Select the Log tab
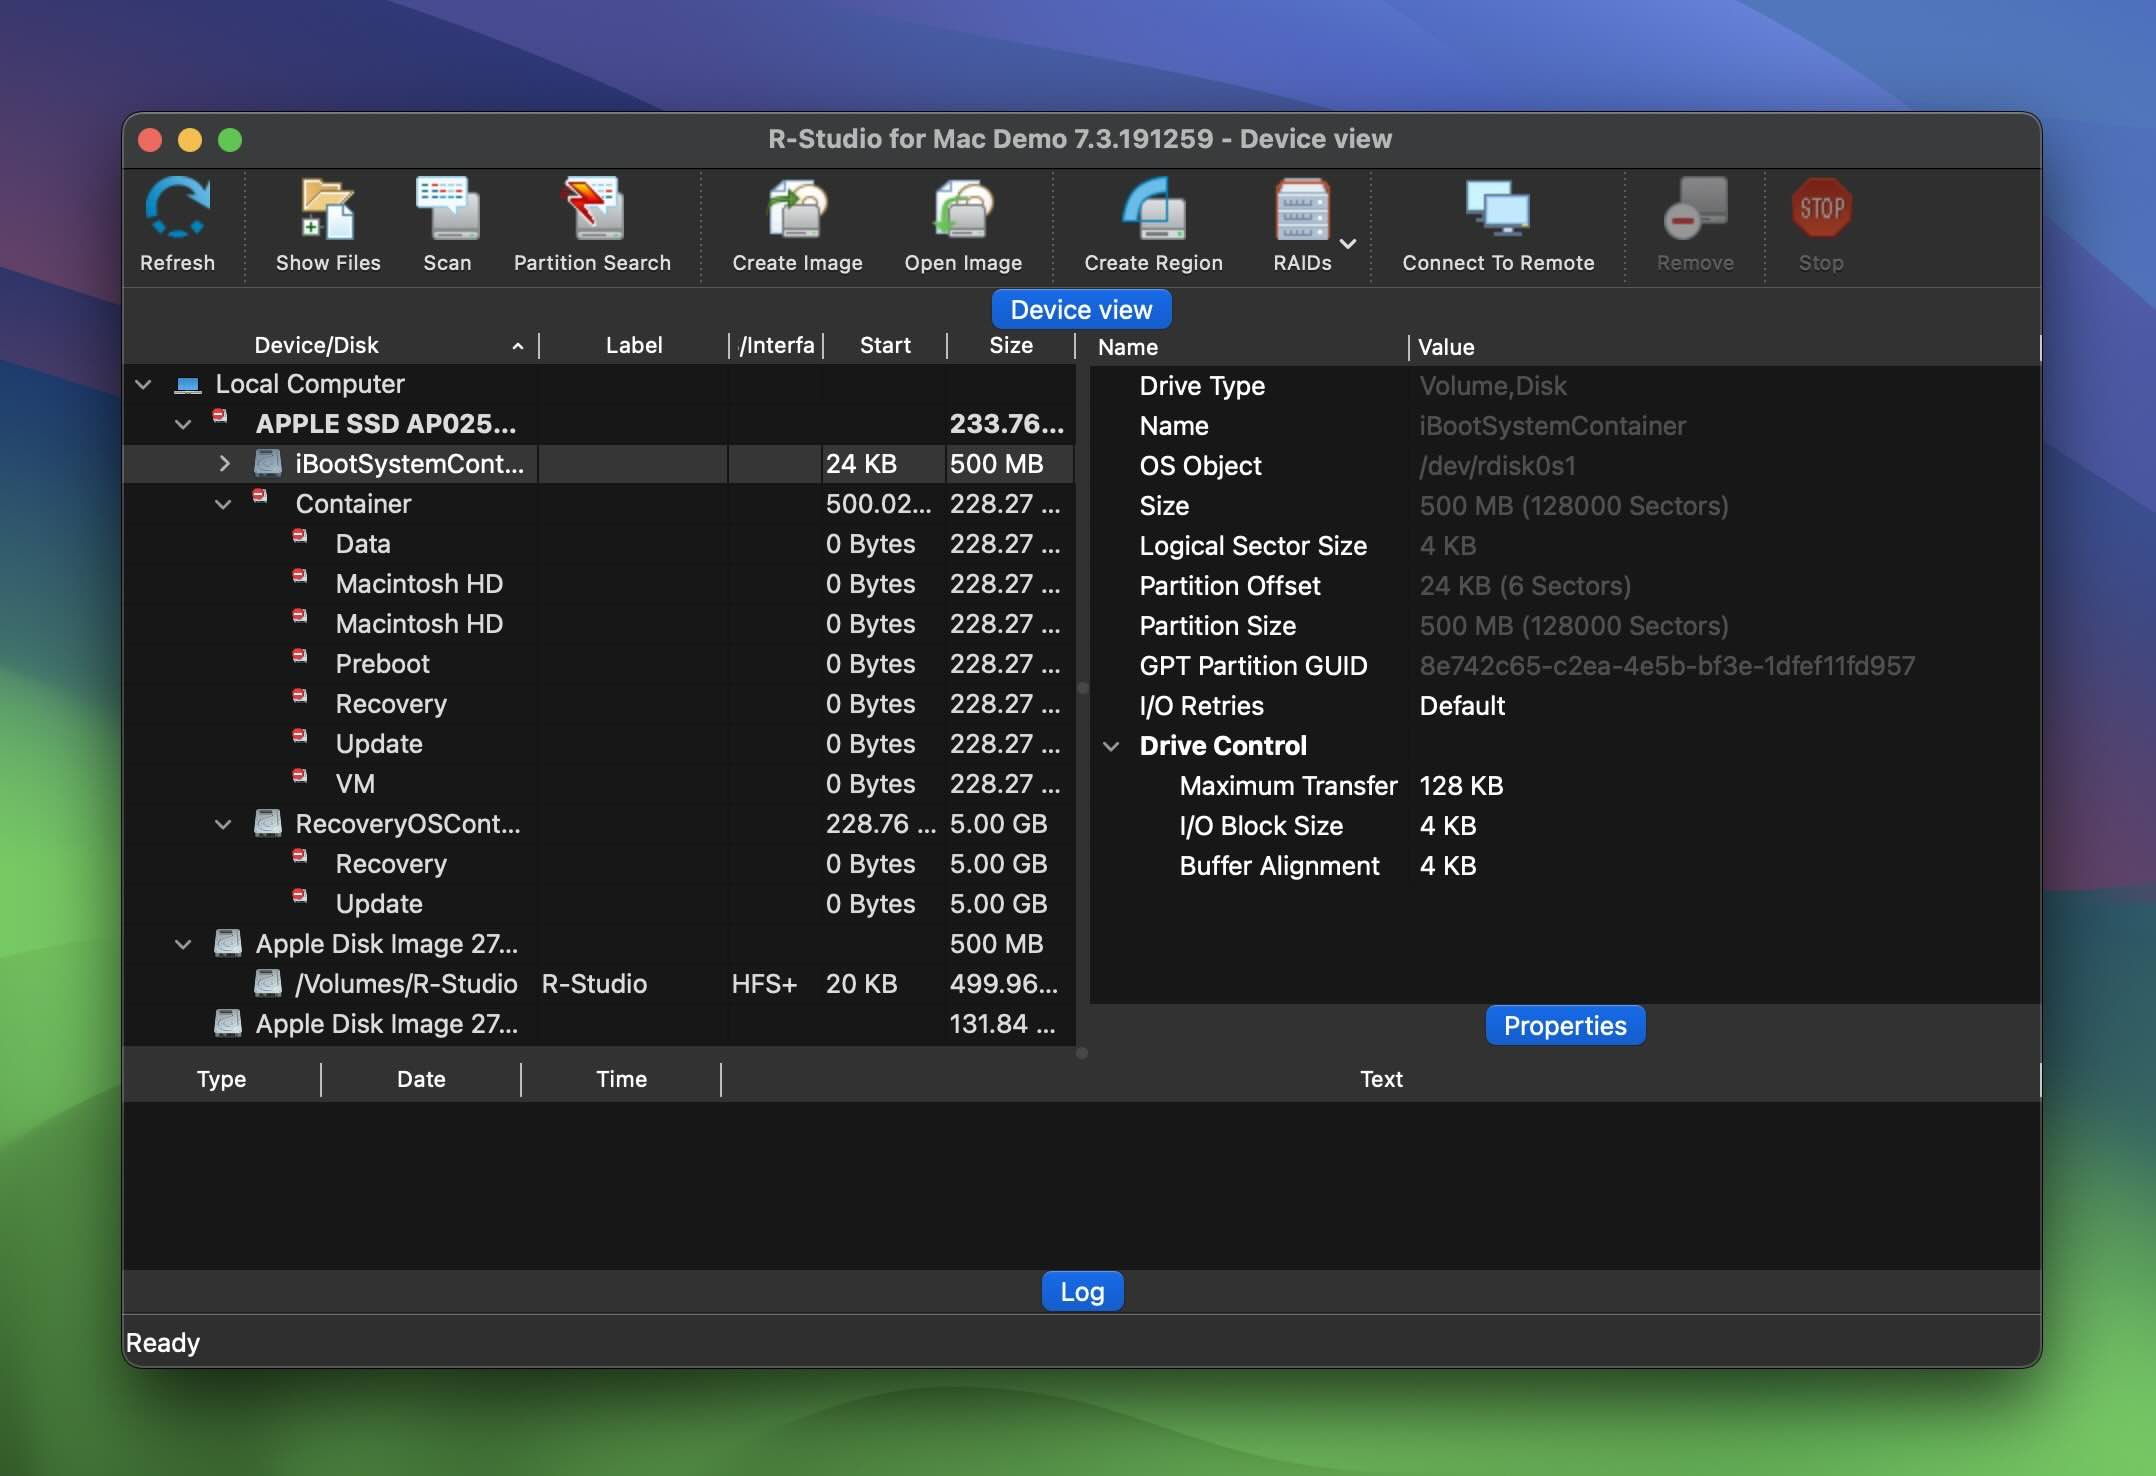 (1082, 1292)
